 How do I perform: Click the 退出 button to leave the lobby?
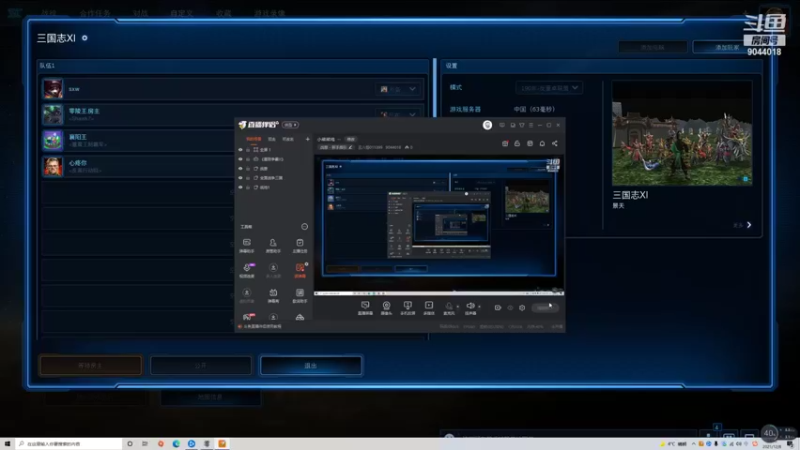[x=311, y=366]
